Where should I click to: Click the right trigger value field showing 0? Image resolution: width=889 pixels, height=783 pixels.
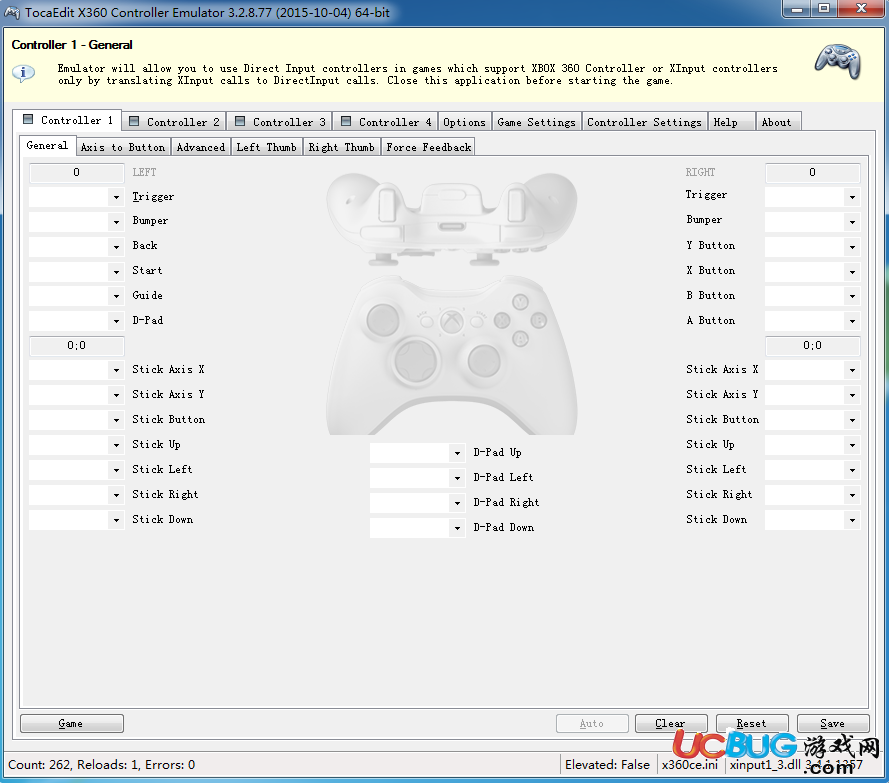tap(812, 172)
